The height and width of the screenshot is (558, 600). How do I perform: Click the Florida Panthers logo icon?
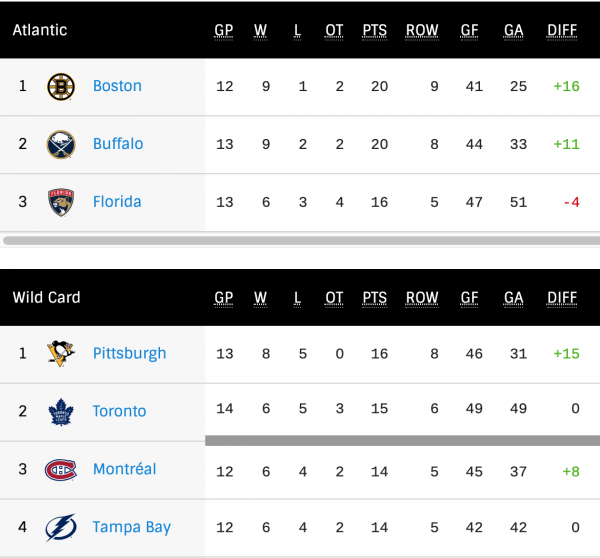click(61, 202)
